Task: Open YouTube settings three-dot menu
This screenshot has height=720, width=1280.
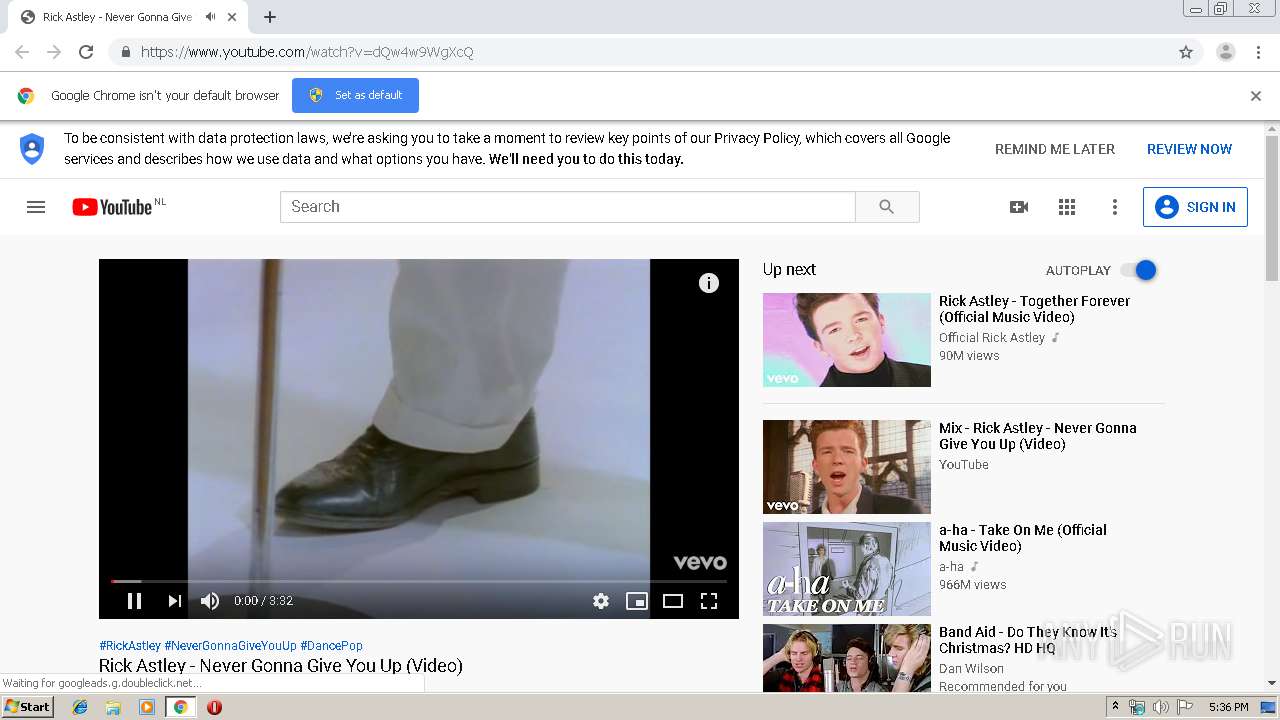Action: (1115, 207)
